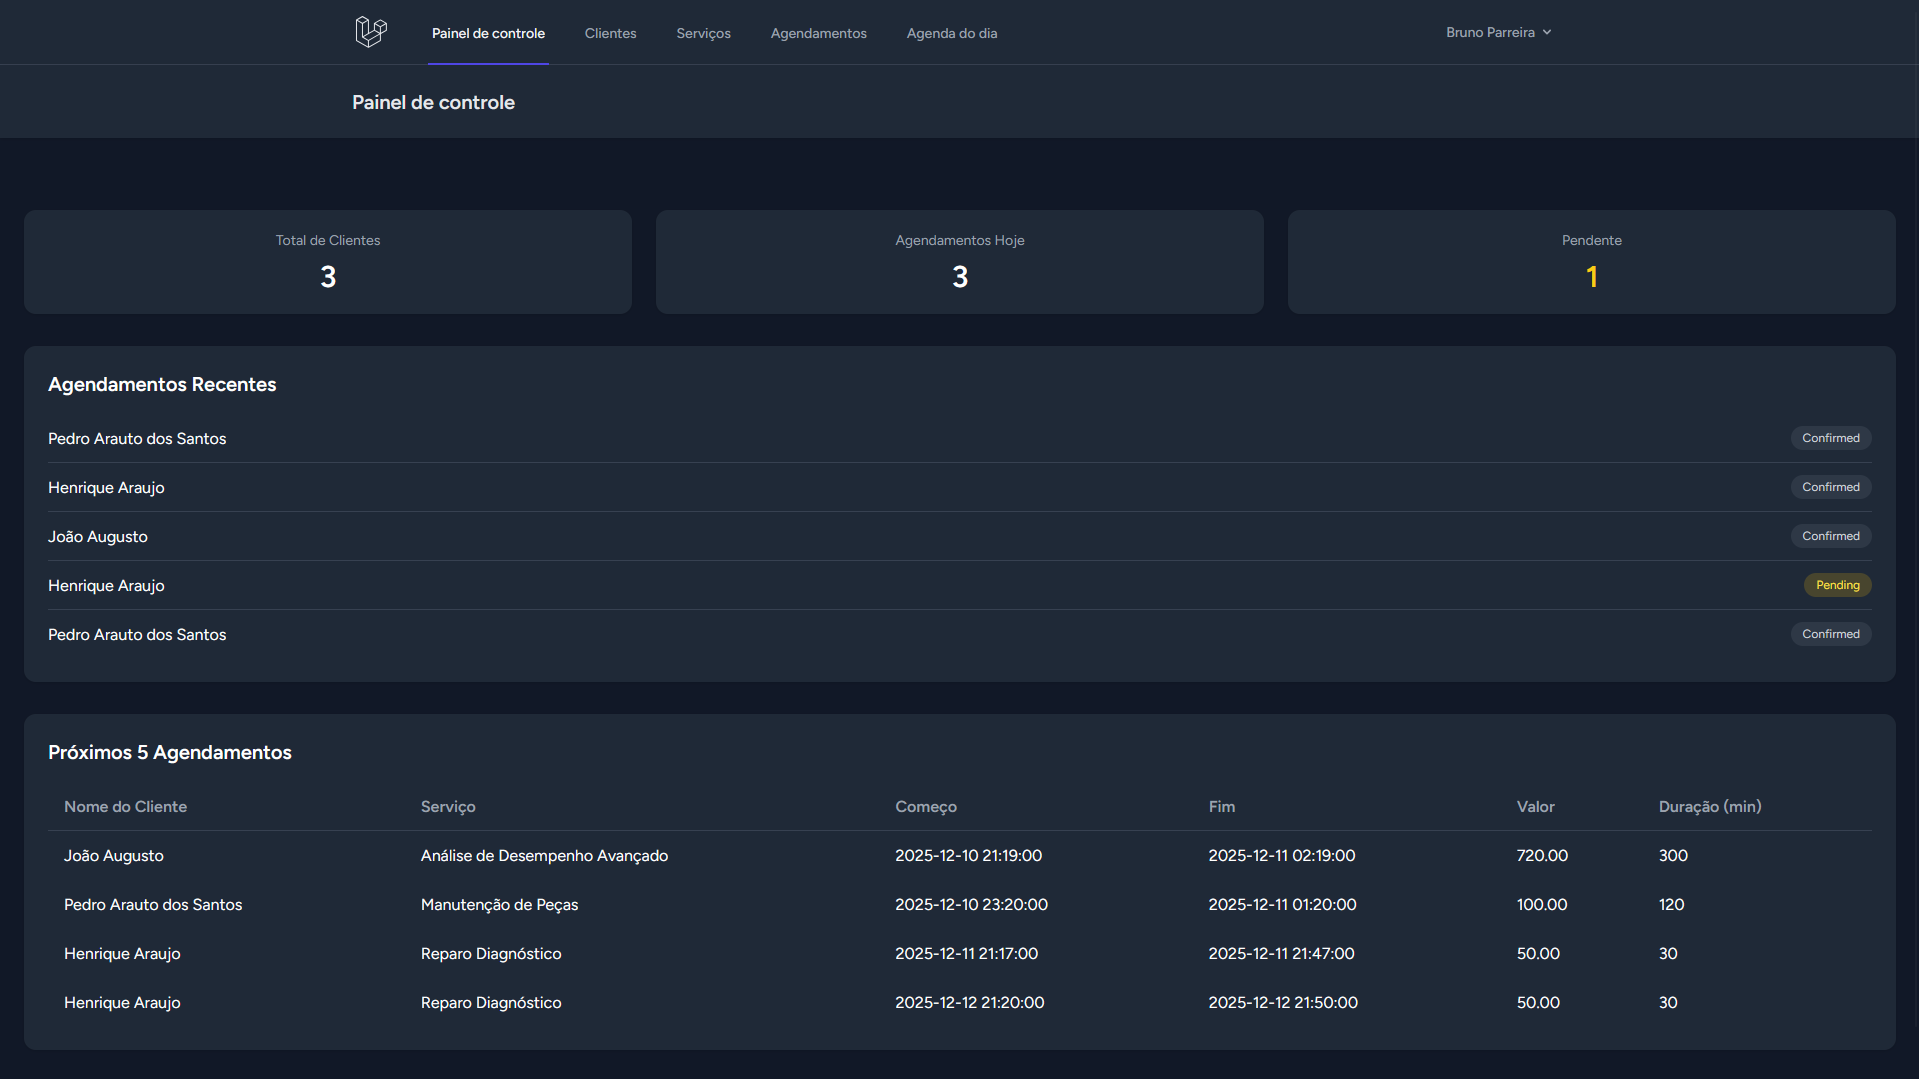Screen dimensions: 1919x1079
Task: Open the Agenda do dia page
Action: pos(951,32)
